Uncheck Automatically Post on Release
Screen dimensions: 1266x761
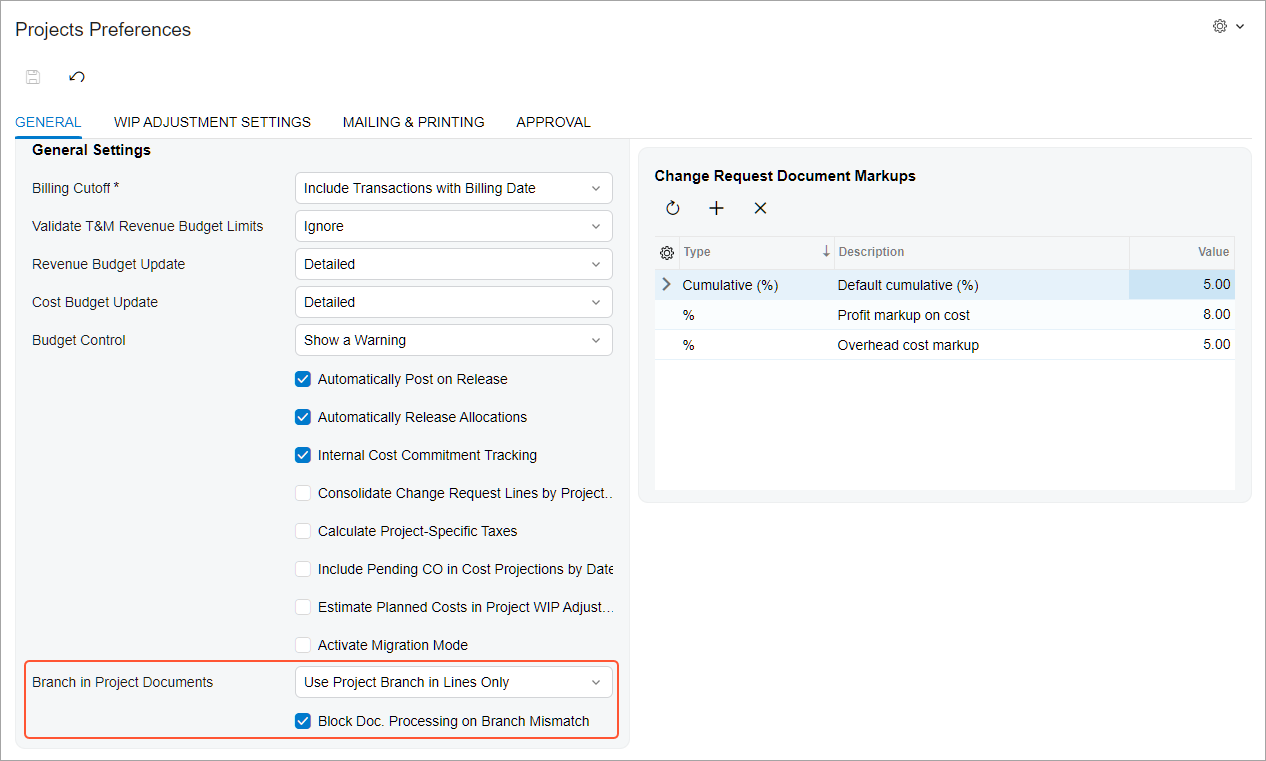pyautogui.click(x=303, y=379)
